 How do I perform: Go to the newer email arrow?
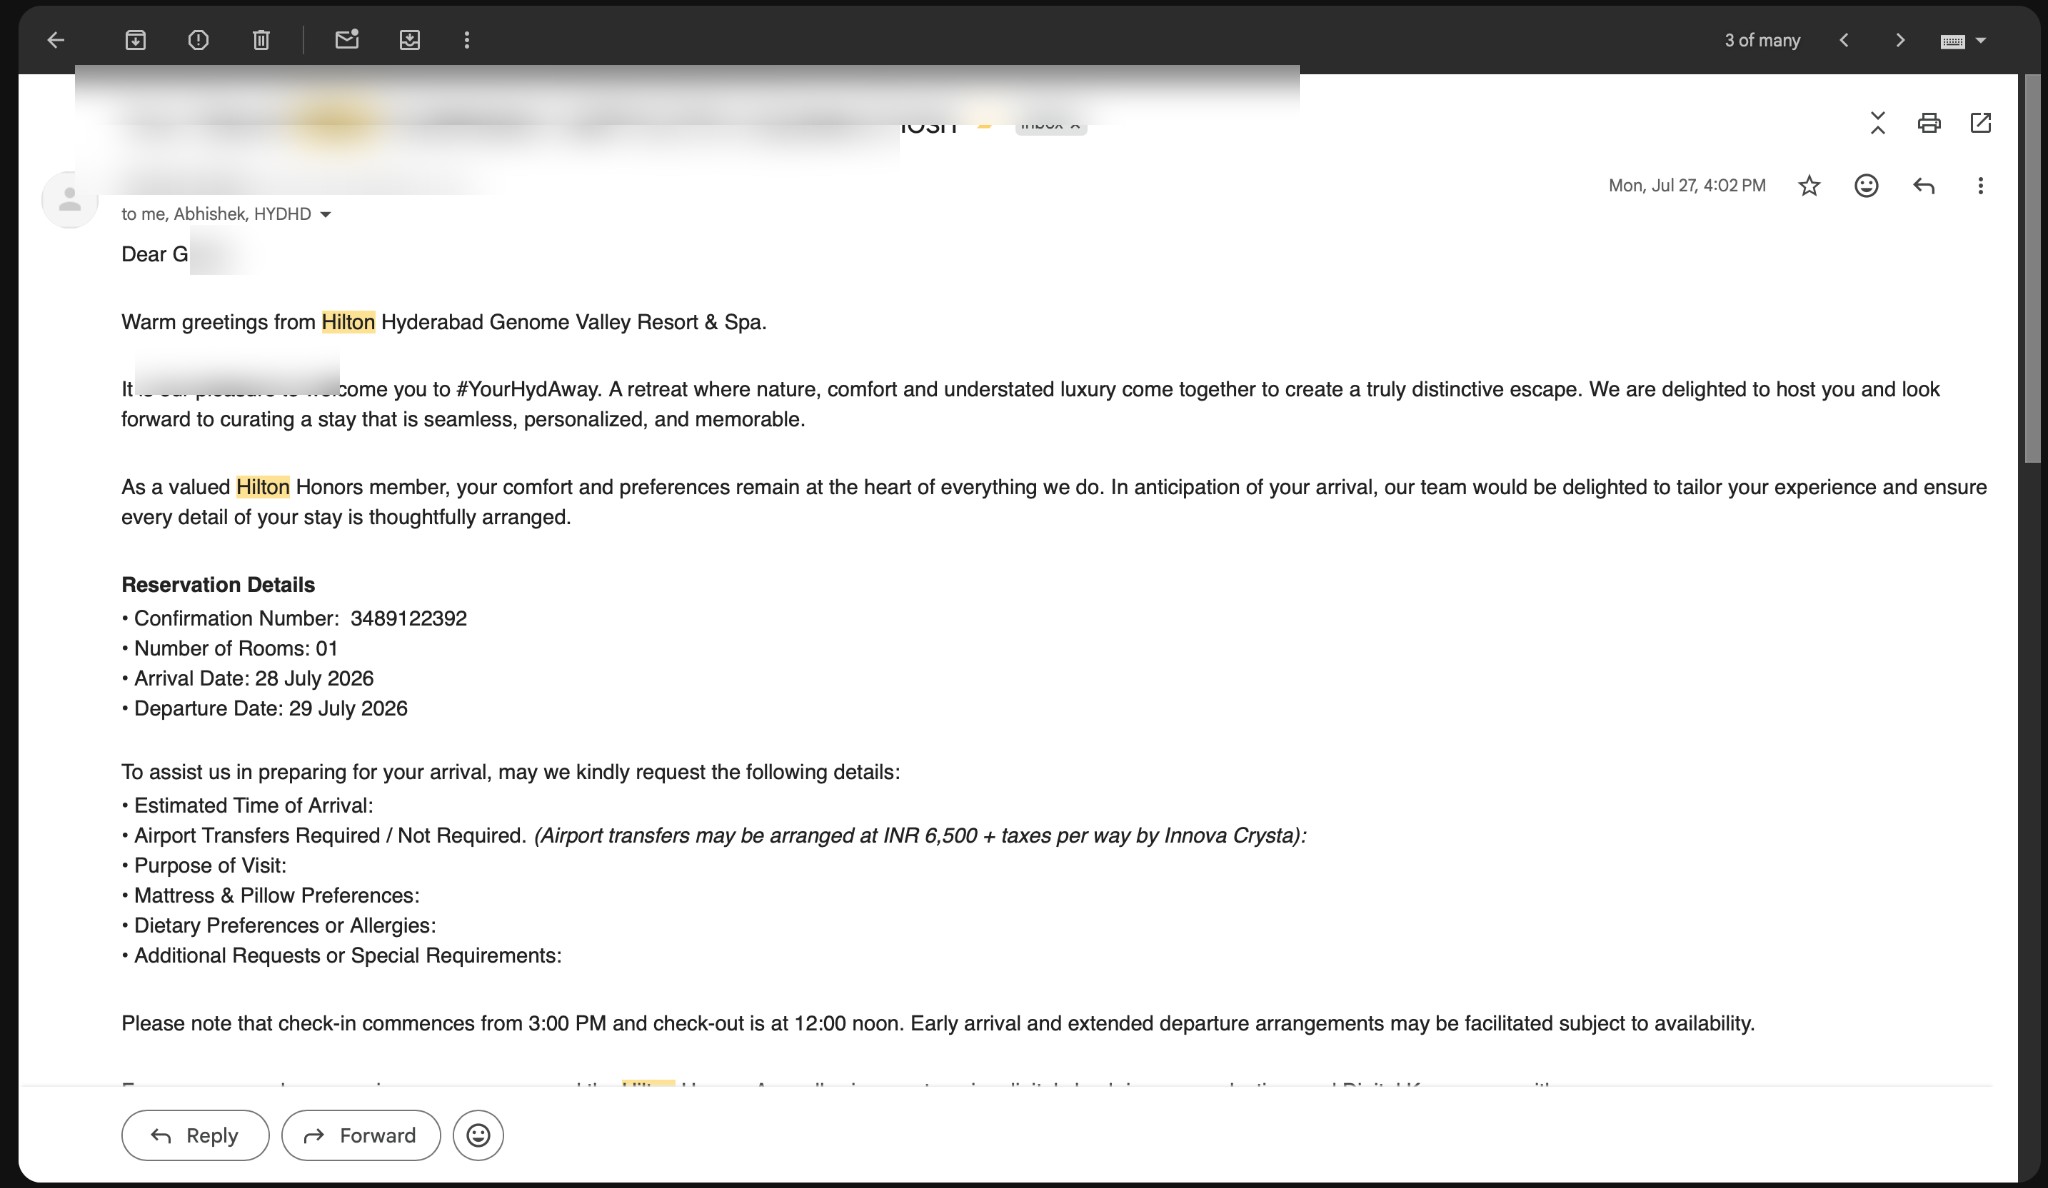[1844, 40]
